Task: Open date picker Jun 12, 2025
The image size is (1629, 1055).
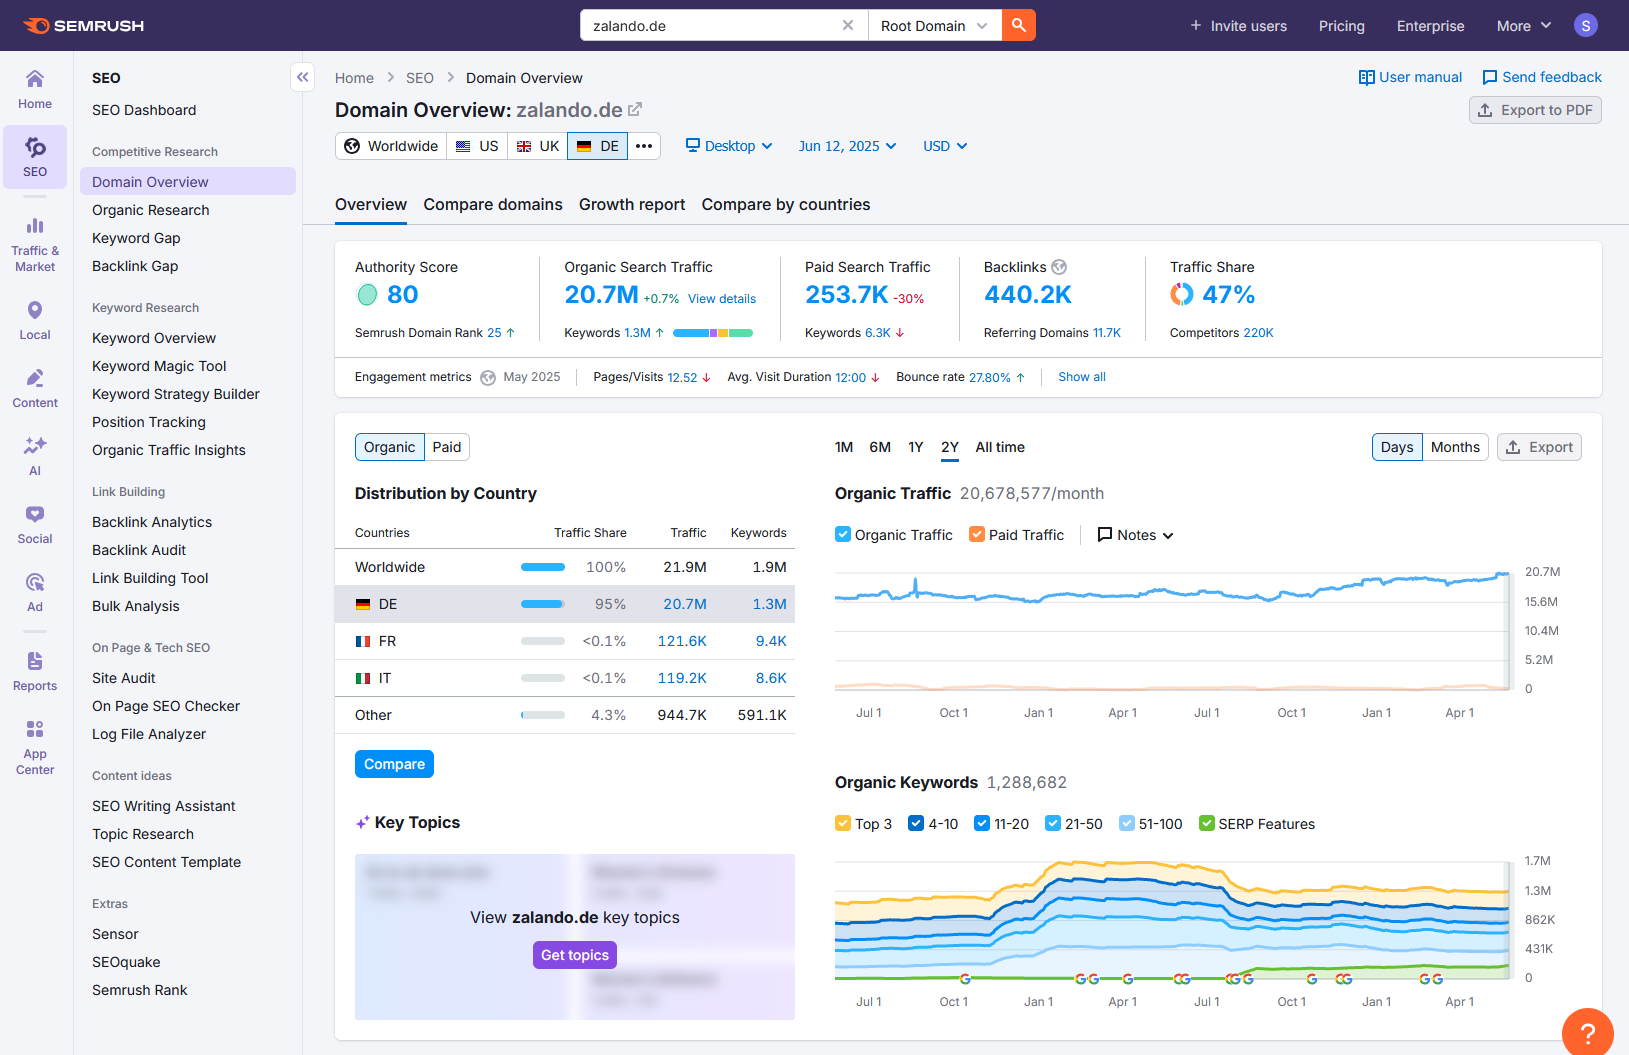Action: click(847, 146)
